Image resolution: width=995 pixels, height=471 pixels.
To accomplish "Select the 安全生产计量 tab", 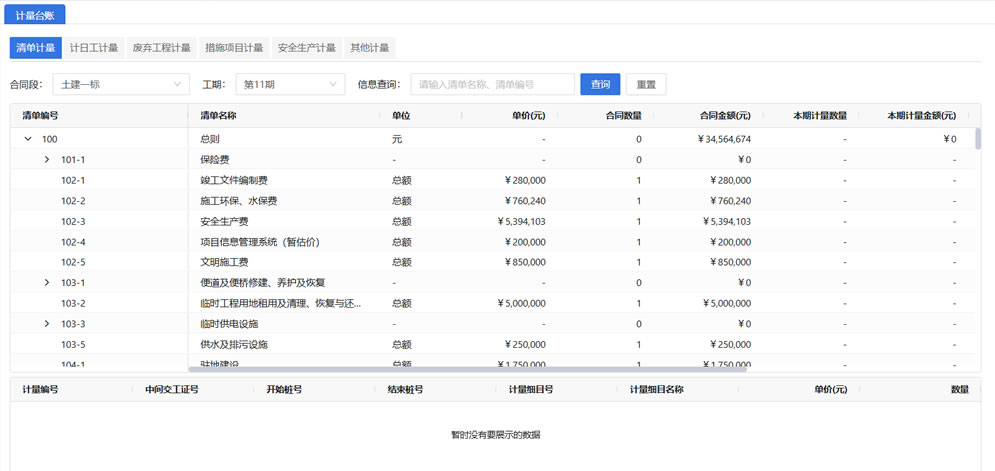I will [x=306, y=48].
